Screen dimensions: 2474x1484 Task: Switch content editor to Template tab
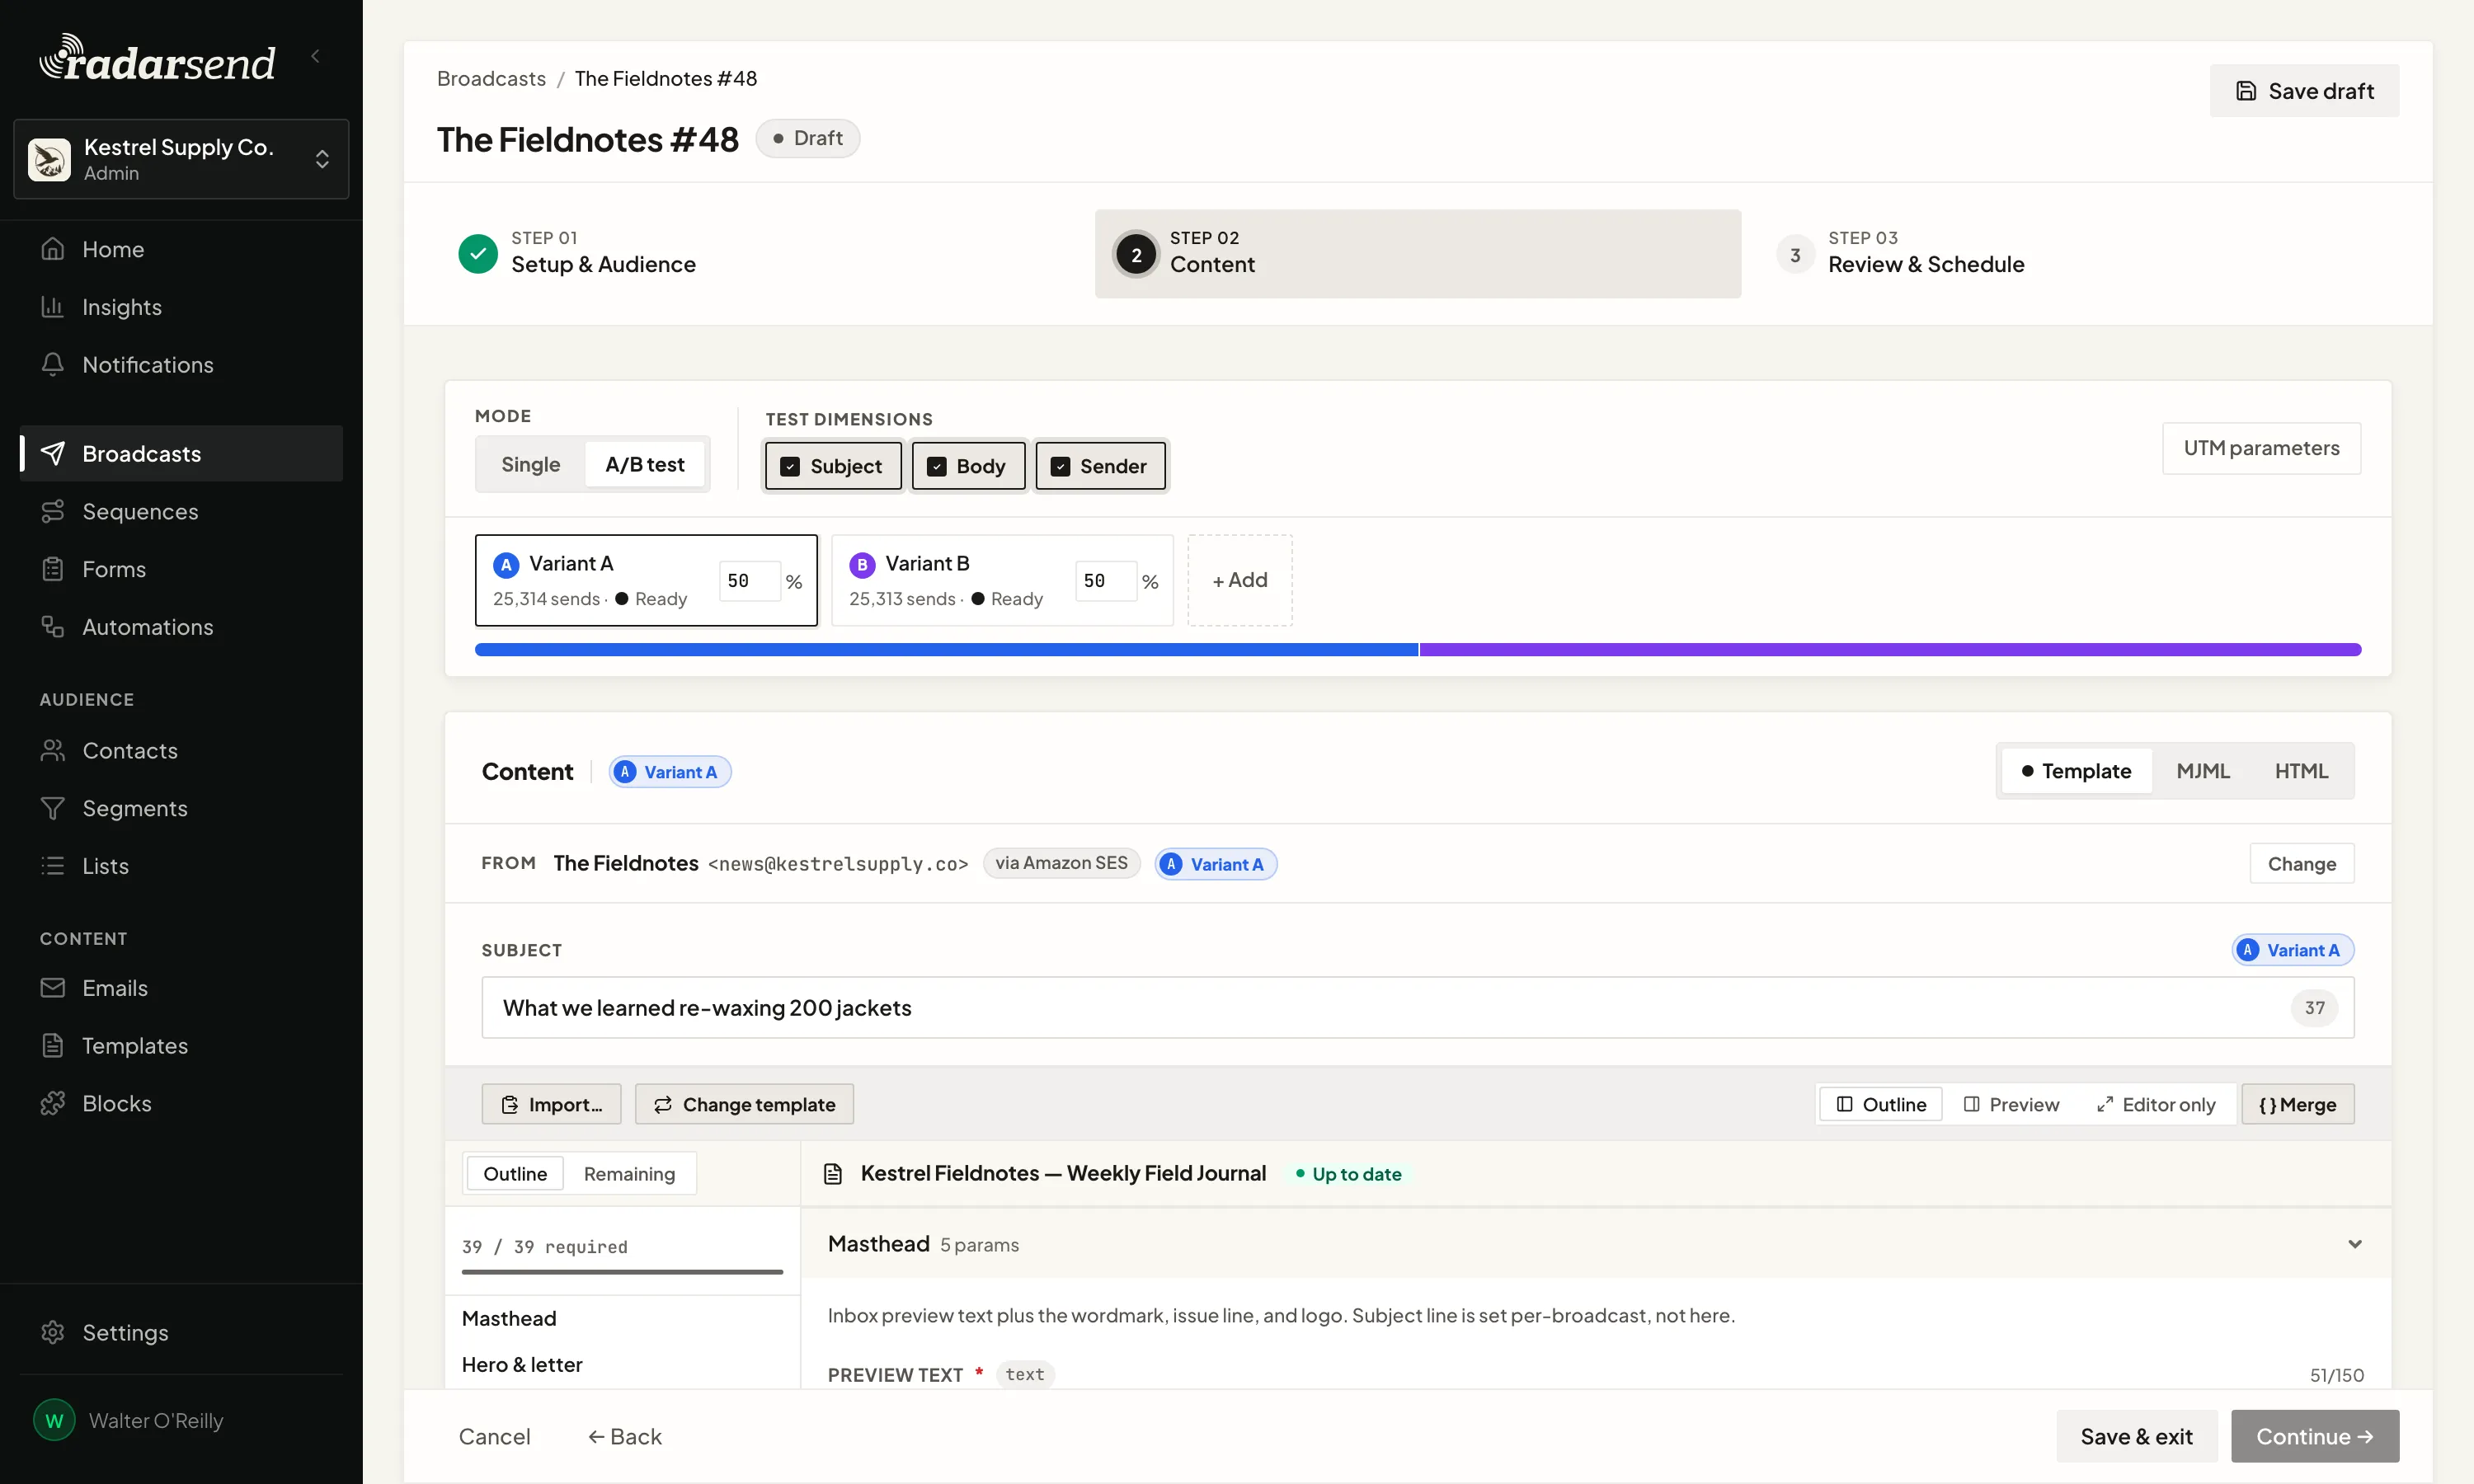(2076, 771)
